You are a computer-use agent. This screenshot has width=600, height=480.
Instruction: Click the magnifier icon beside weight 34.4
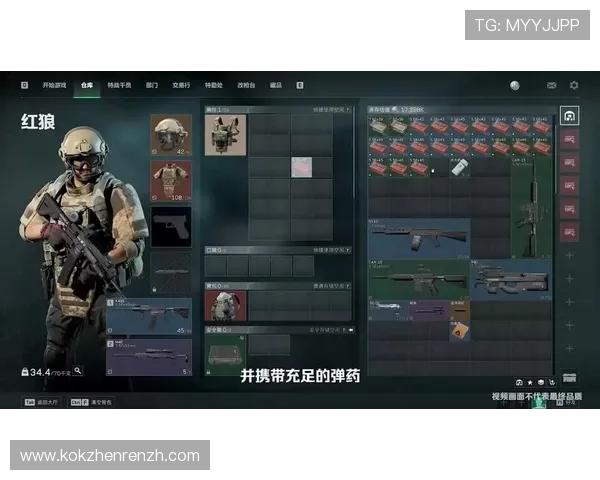coord(78,371)
